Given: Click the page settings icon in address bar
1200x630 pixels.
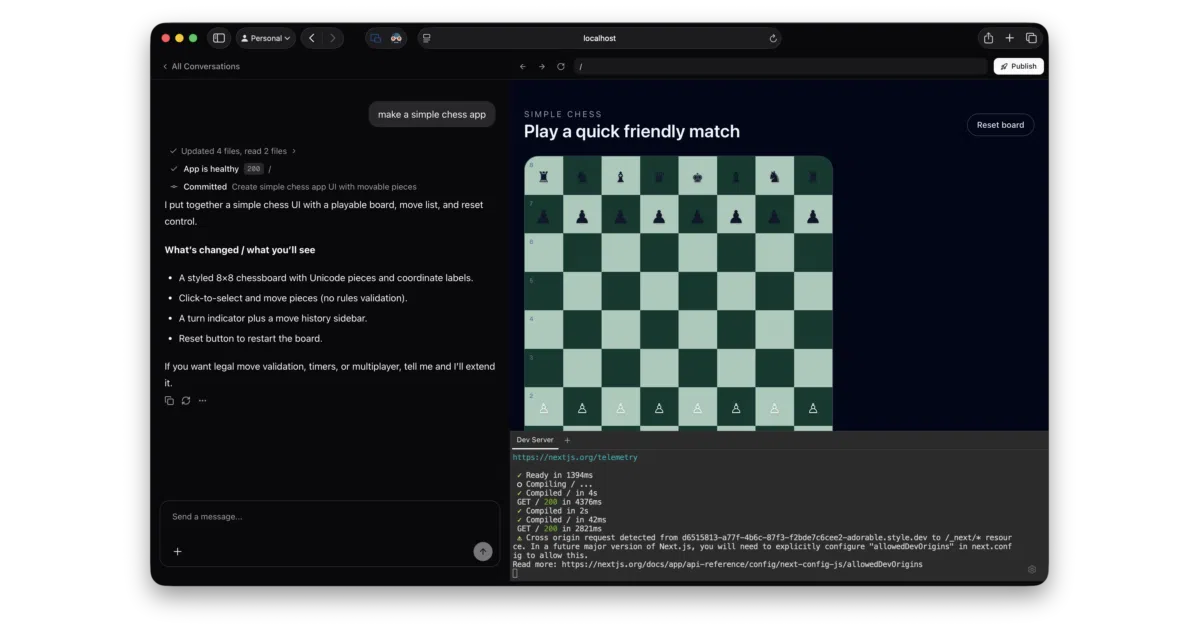Looking at the screenshot, I should pyautogui.click(x=427, y=38).
